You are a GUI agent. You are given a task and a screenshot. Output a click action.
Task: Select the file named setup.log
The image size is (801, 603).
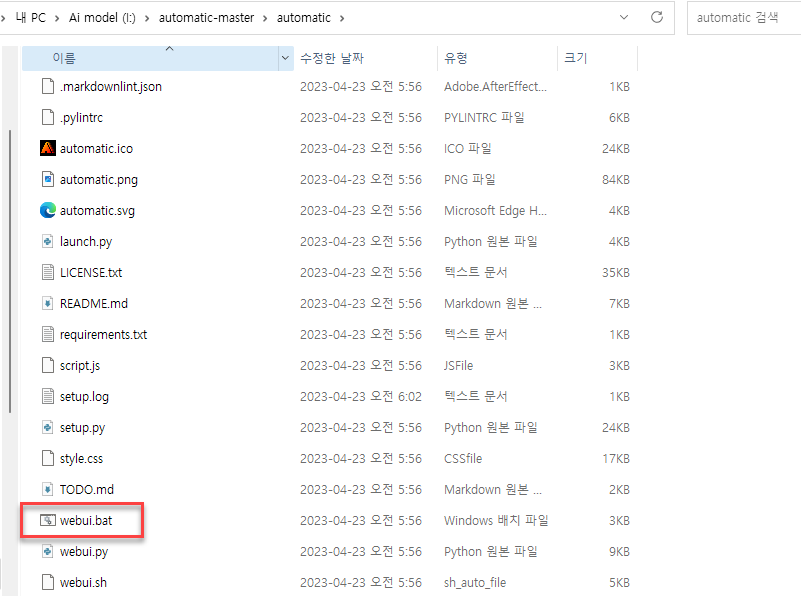click(84, 397)
